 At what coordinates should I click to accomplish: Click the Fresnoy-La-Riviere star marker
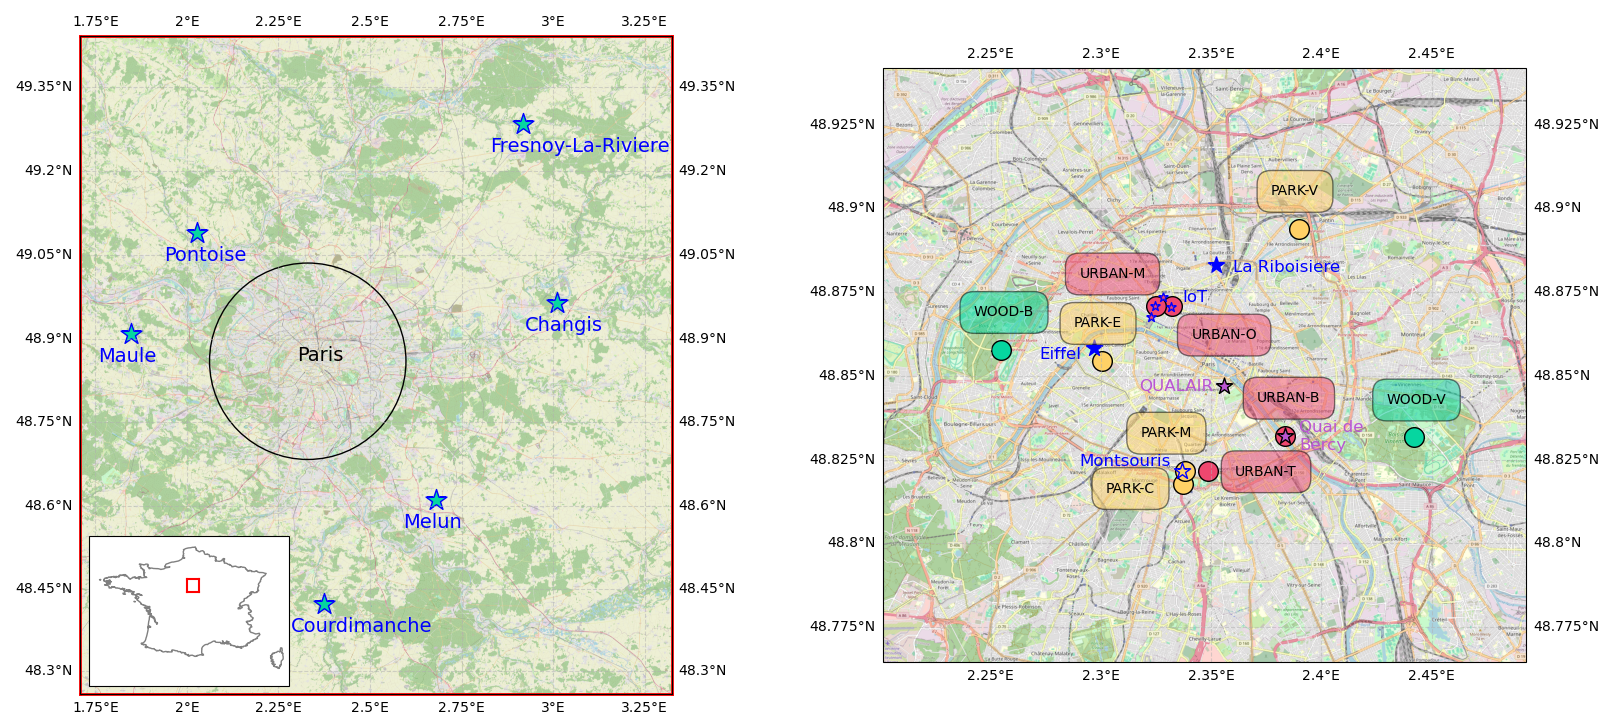(x=523, y=124)
